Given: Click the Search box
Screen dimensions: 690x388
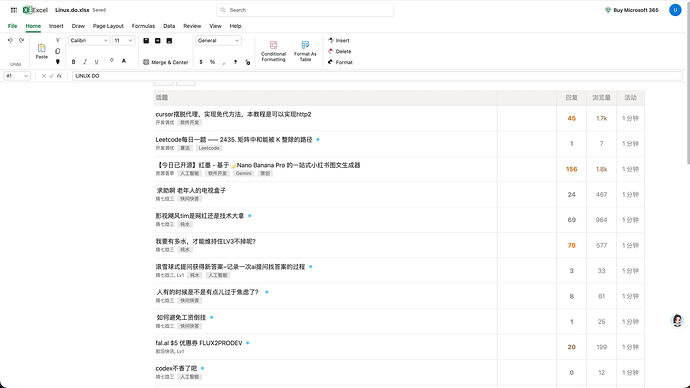Looking at the screenshot, I should [305, 10].
